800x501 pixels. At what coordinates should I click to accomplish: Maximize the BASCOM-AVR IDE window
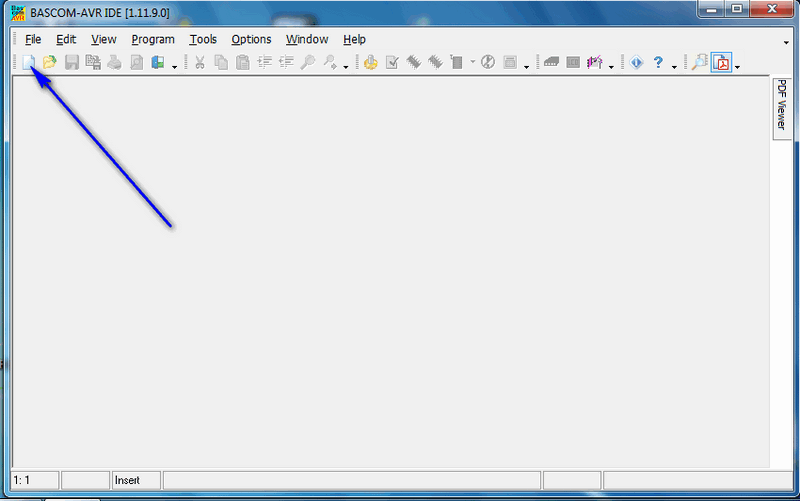point(737,9)
